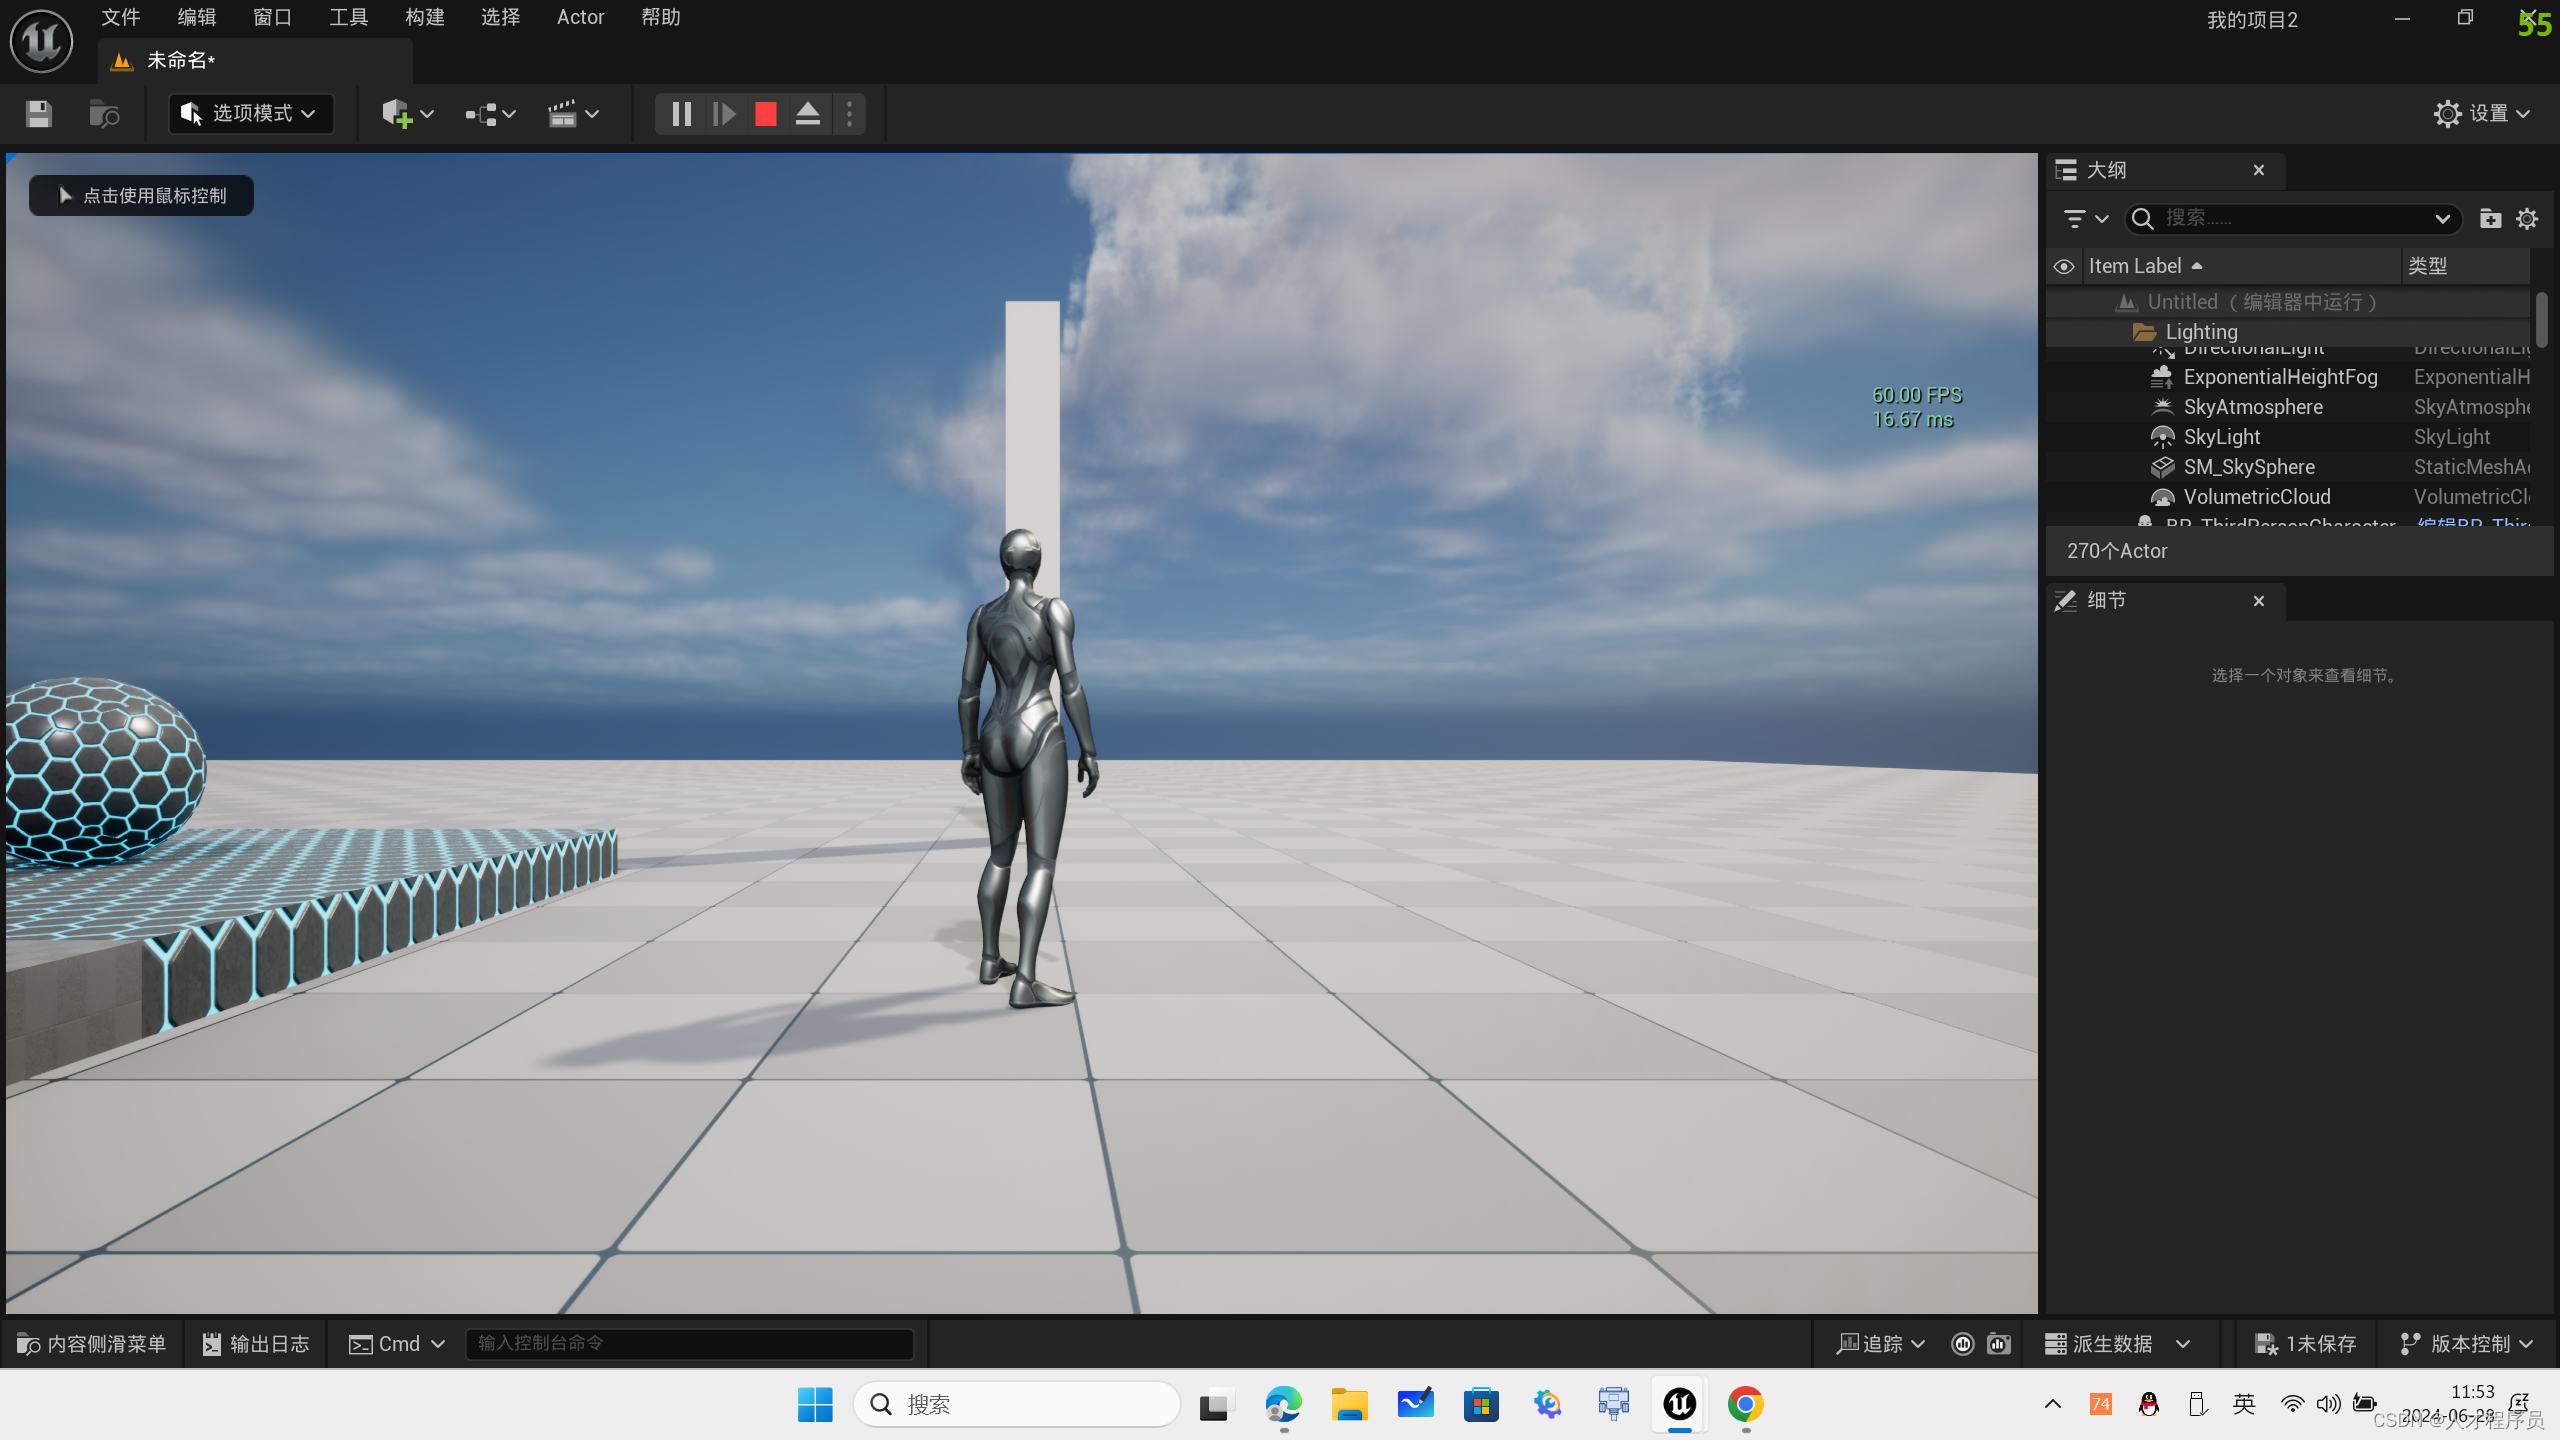The height and width of the screenshot is (1440, 2560).
Task: Open the content drawer
Action: pos(92,1344)
